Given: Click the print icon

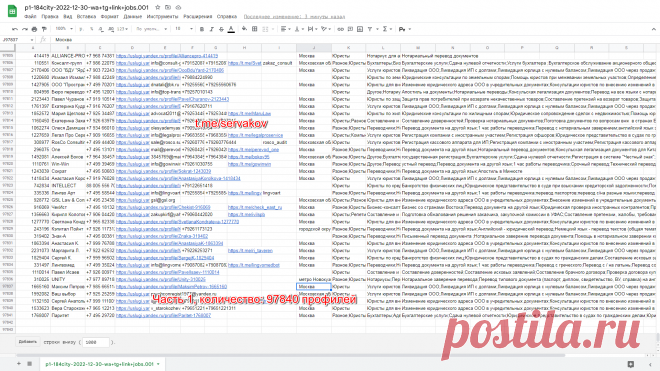Looking at the screenshot, I should click(35, 29).
